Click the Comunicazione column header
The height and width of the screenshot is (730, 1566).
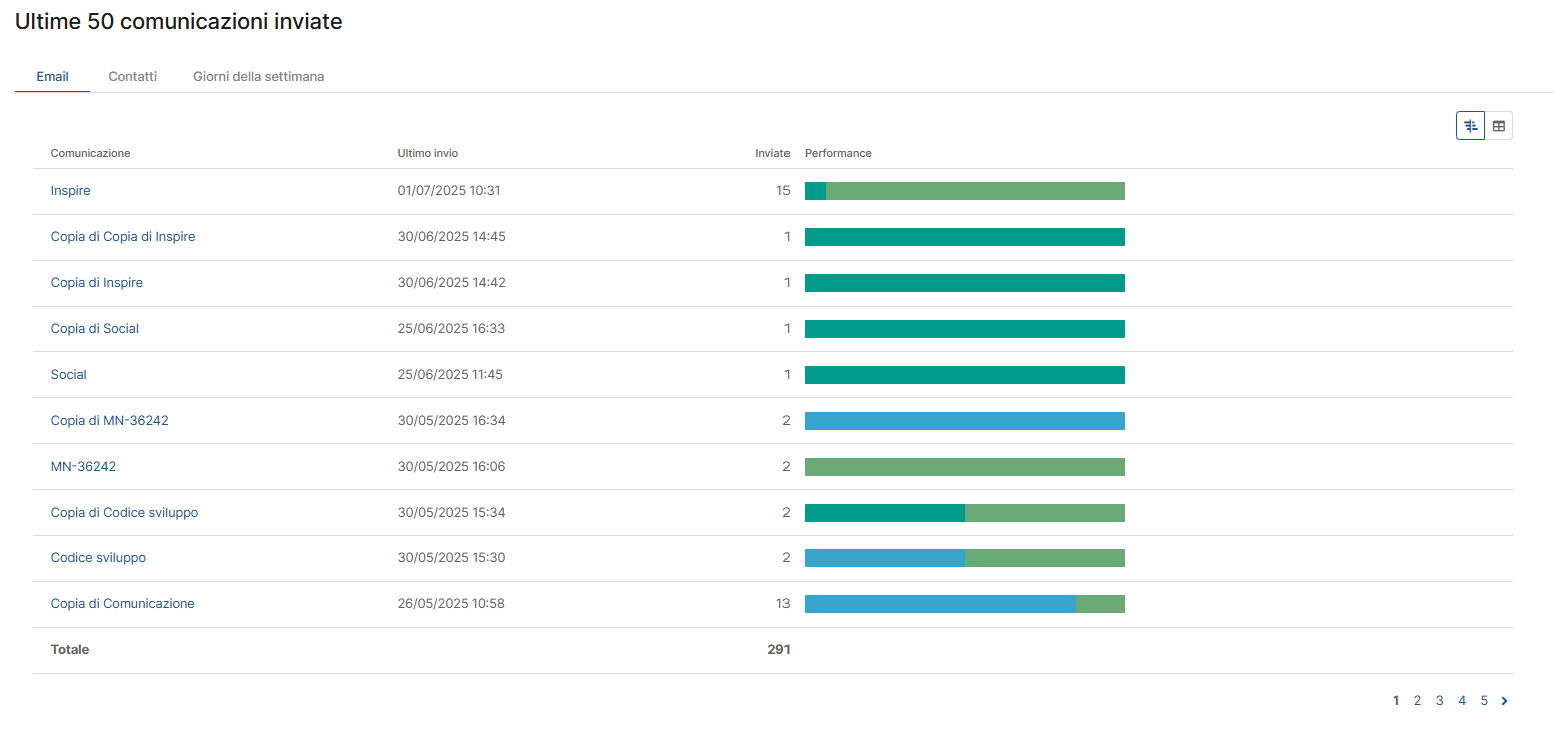click(90, 153)
